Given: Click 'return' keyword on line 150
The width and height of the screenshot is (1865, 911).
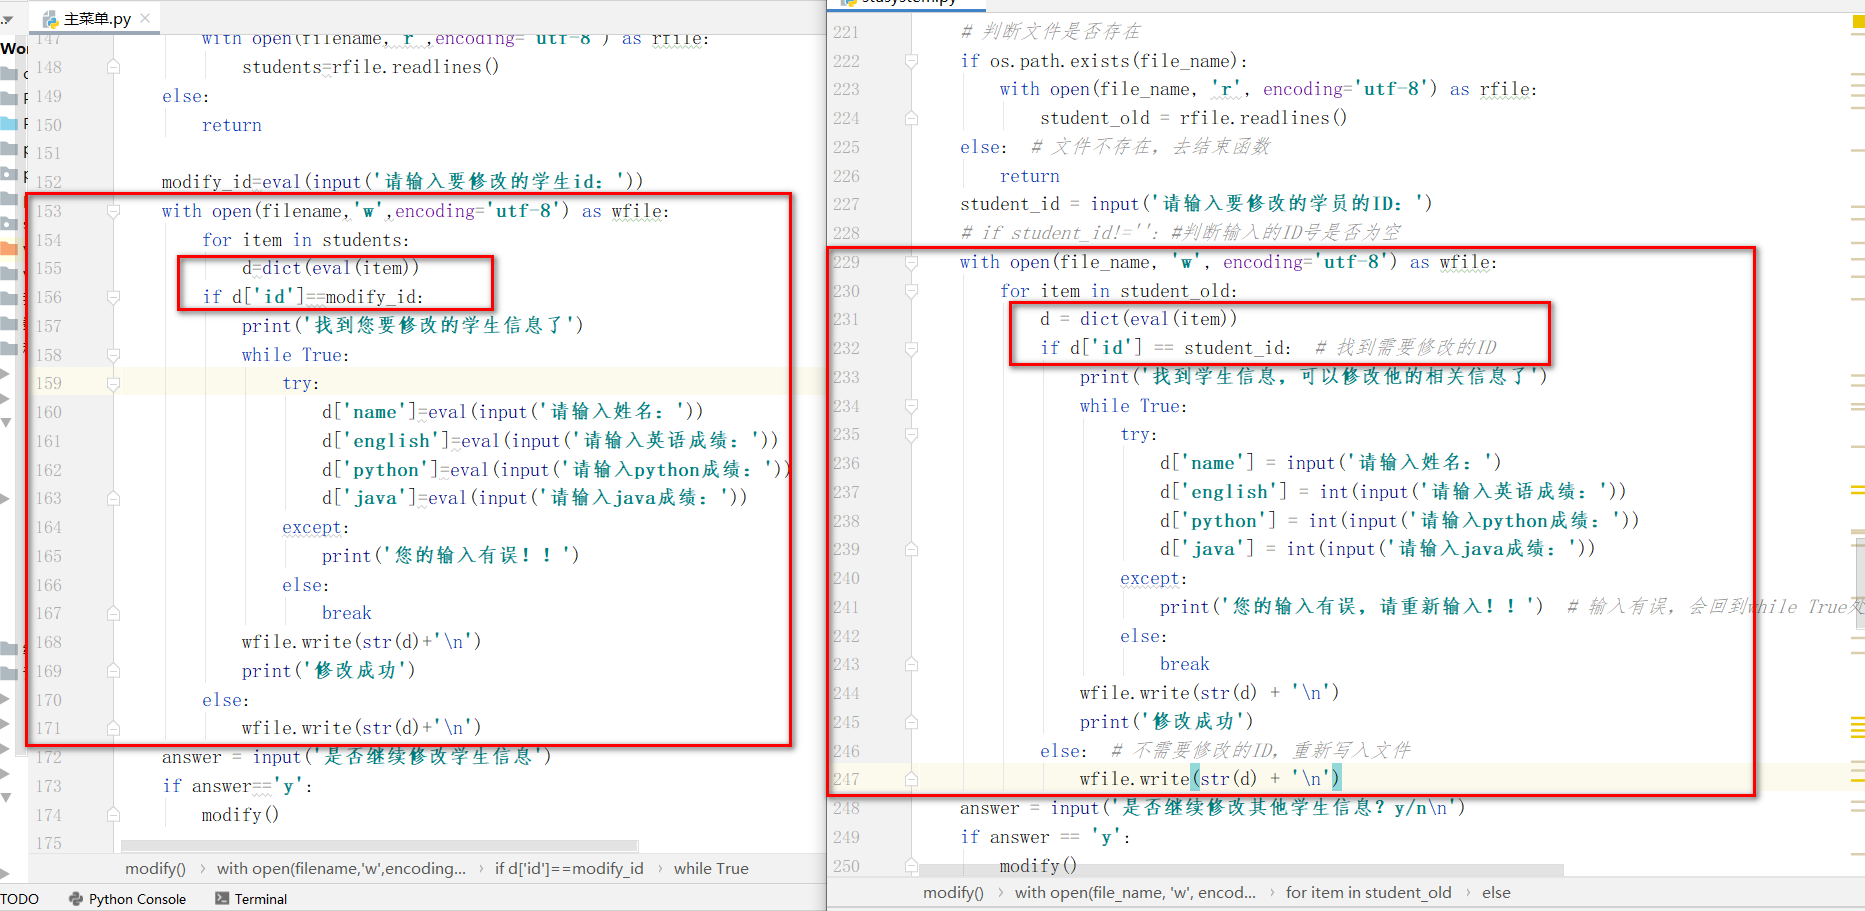Looking at the screenshot, I should [232, 125].
